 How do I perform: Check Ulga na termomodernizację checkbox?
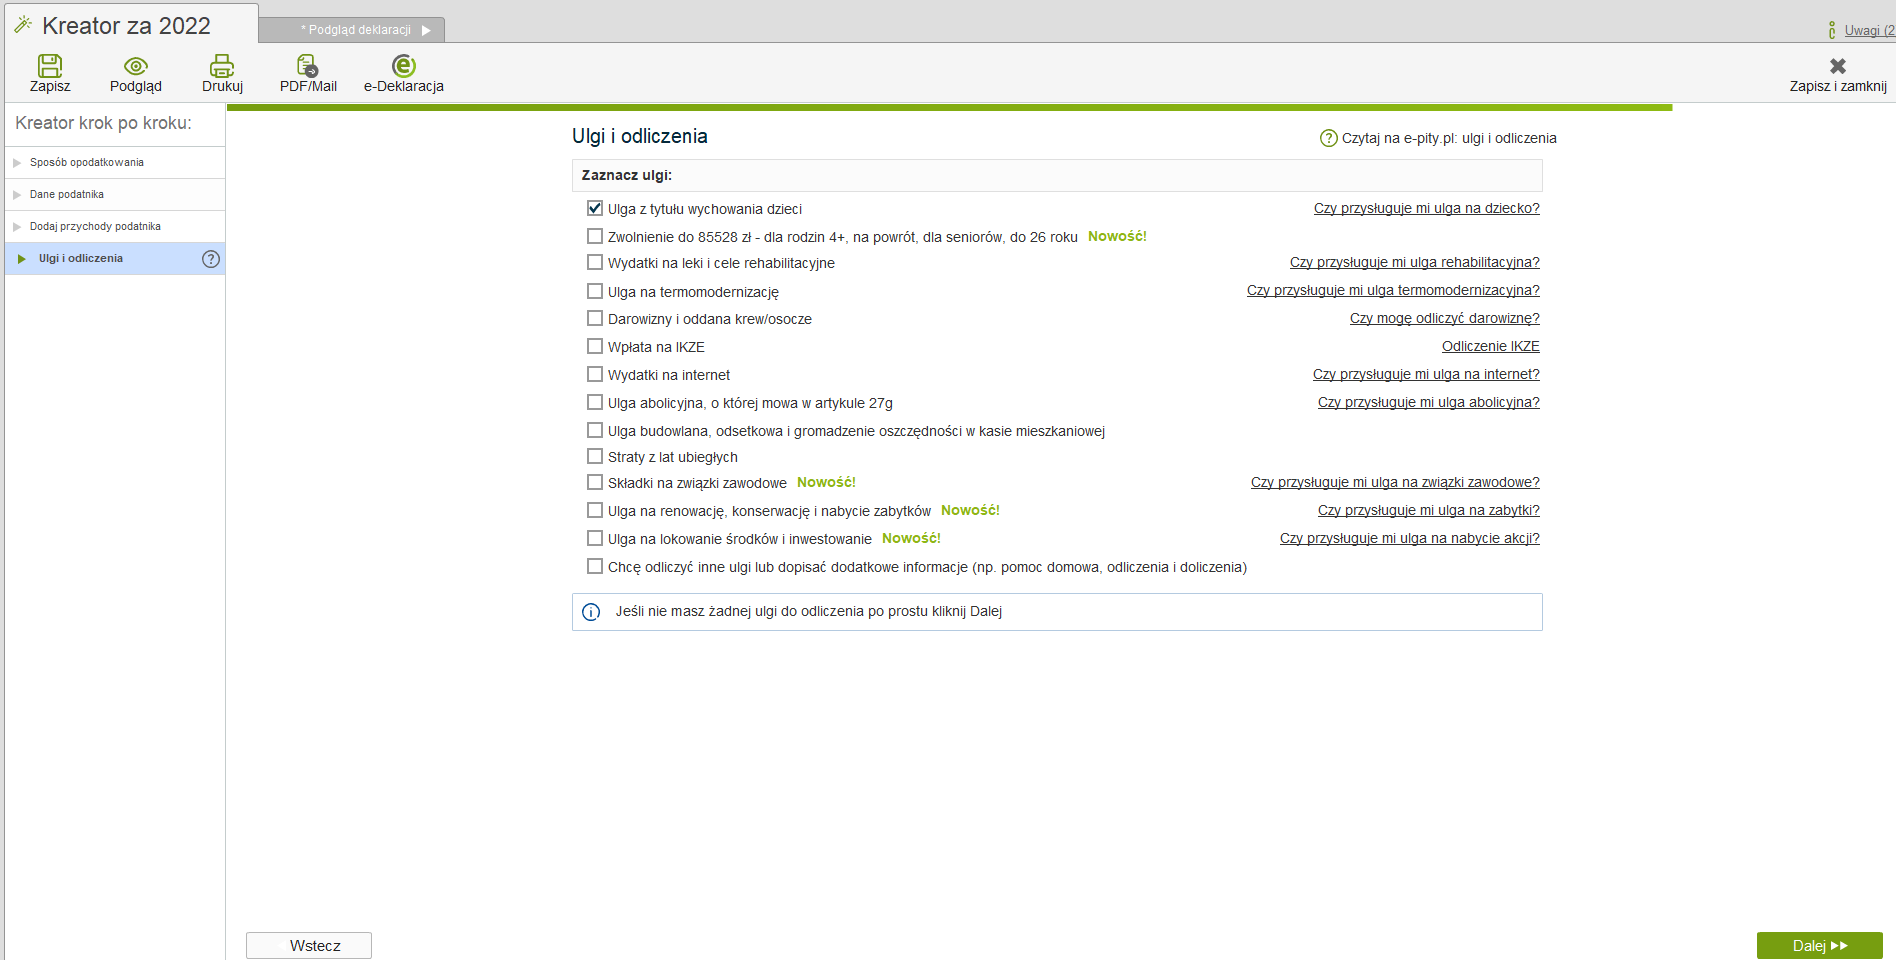[595, 291]
